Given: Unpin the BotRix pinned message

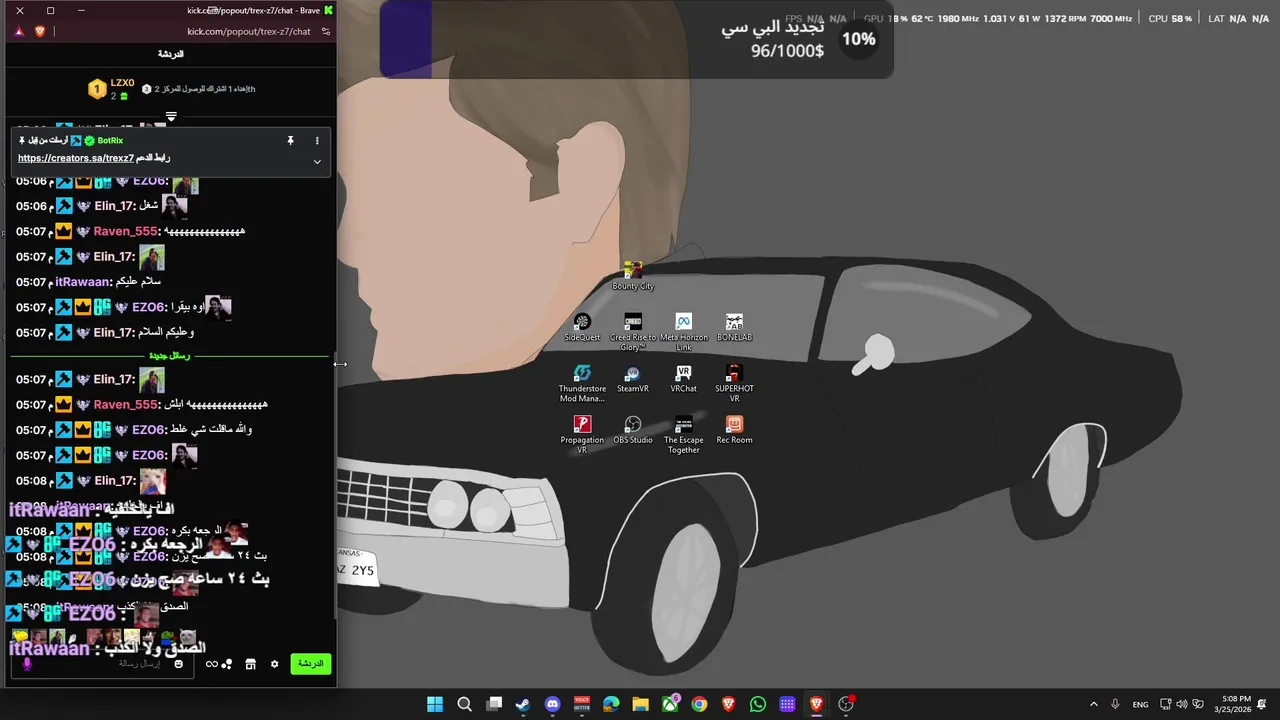Looking at the screenshot, I should [291, 141].
